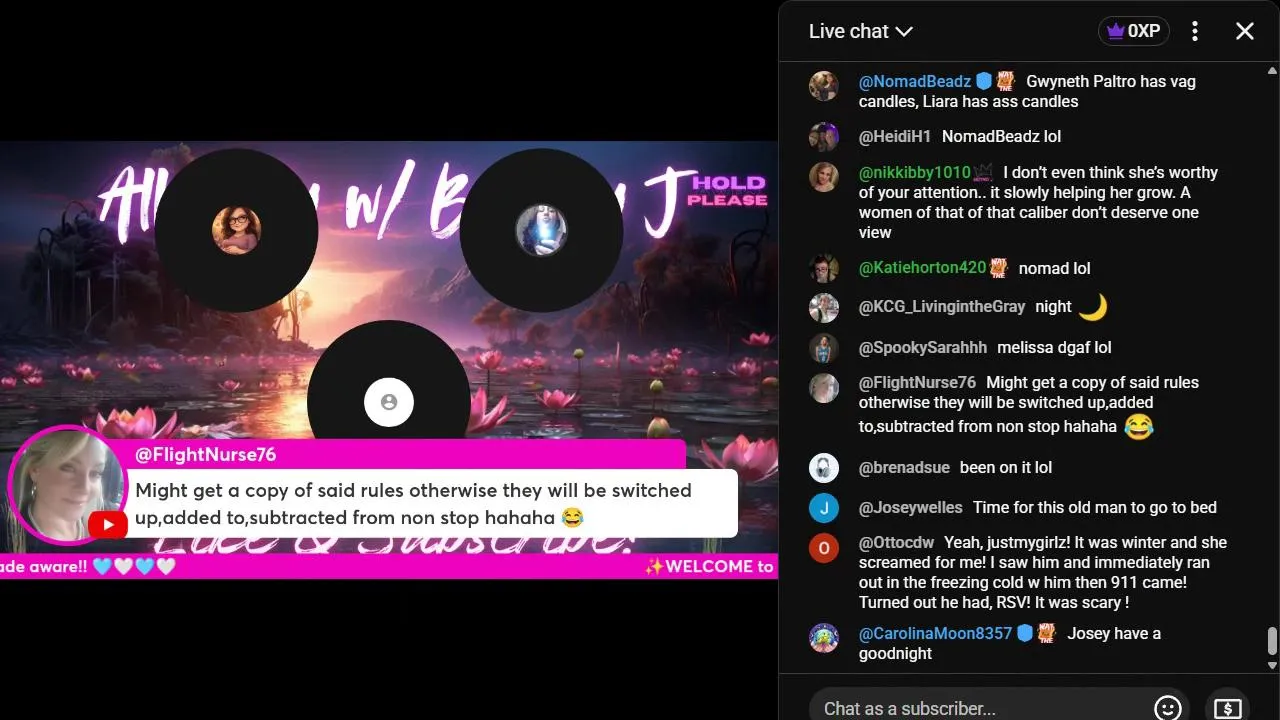Expand the Live chat mode dropdown
This screenshot has height=720, width=1280.
860,31
